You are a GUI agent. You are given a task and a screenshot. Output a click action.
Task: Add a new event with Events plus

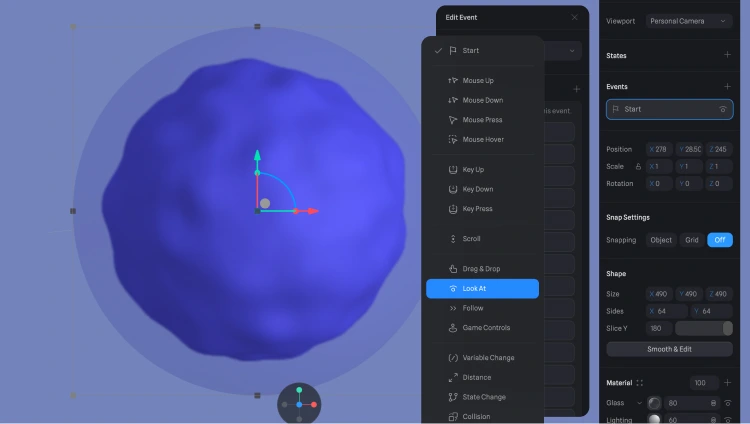(x=727, y=87)
